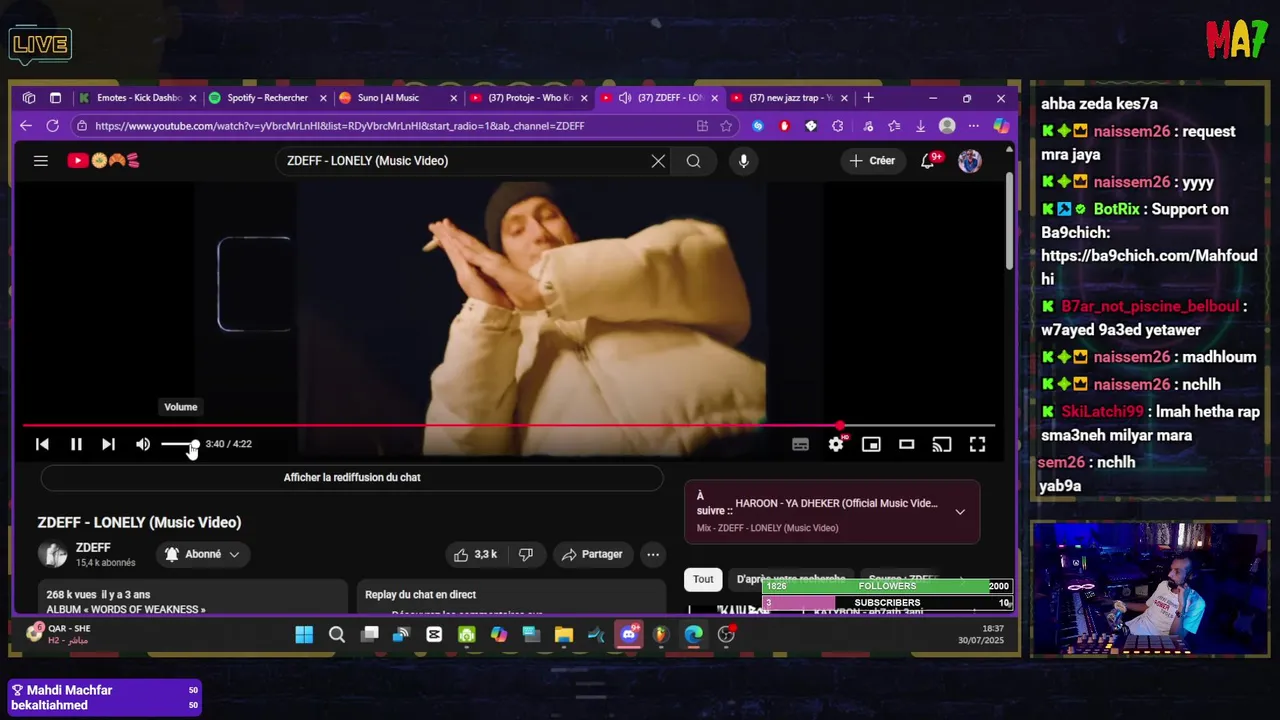Set the volume slider to the middle
Image resolution: width=1280 pixels, height=720 pixels.
[180, 444]
